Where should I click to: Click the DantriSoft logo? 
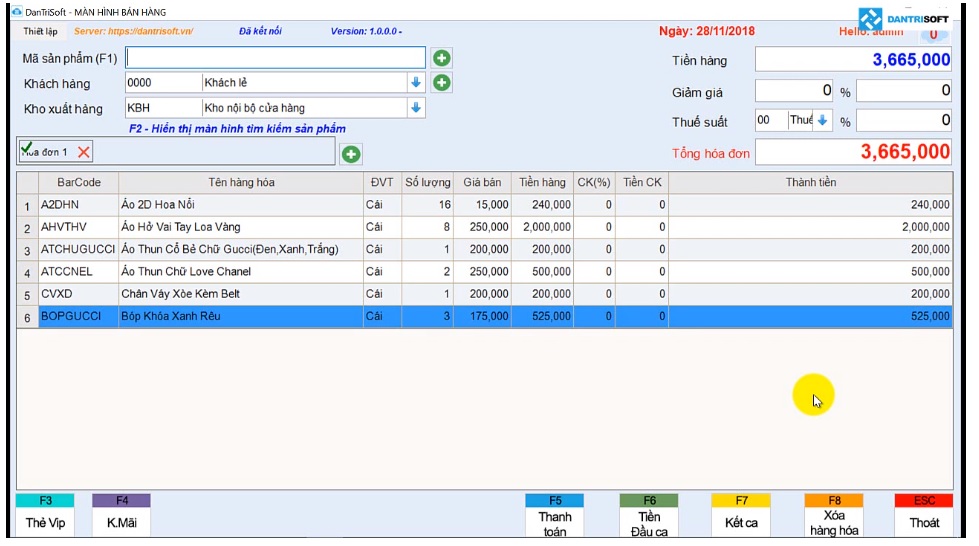tap(903, 19)
